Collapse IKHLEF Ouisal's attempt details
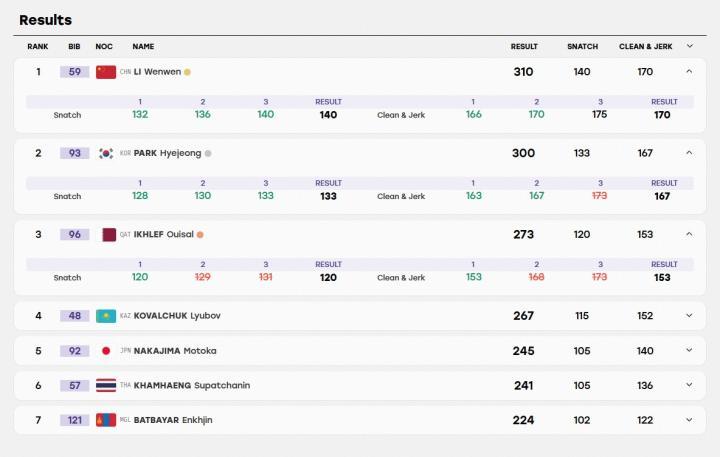Image resolution: width=720 pixels, height=457 pixels. click(689, 234)
